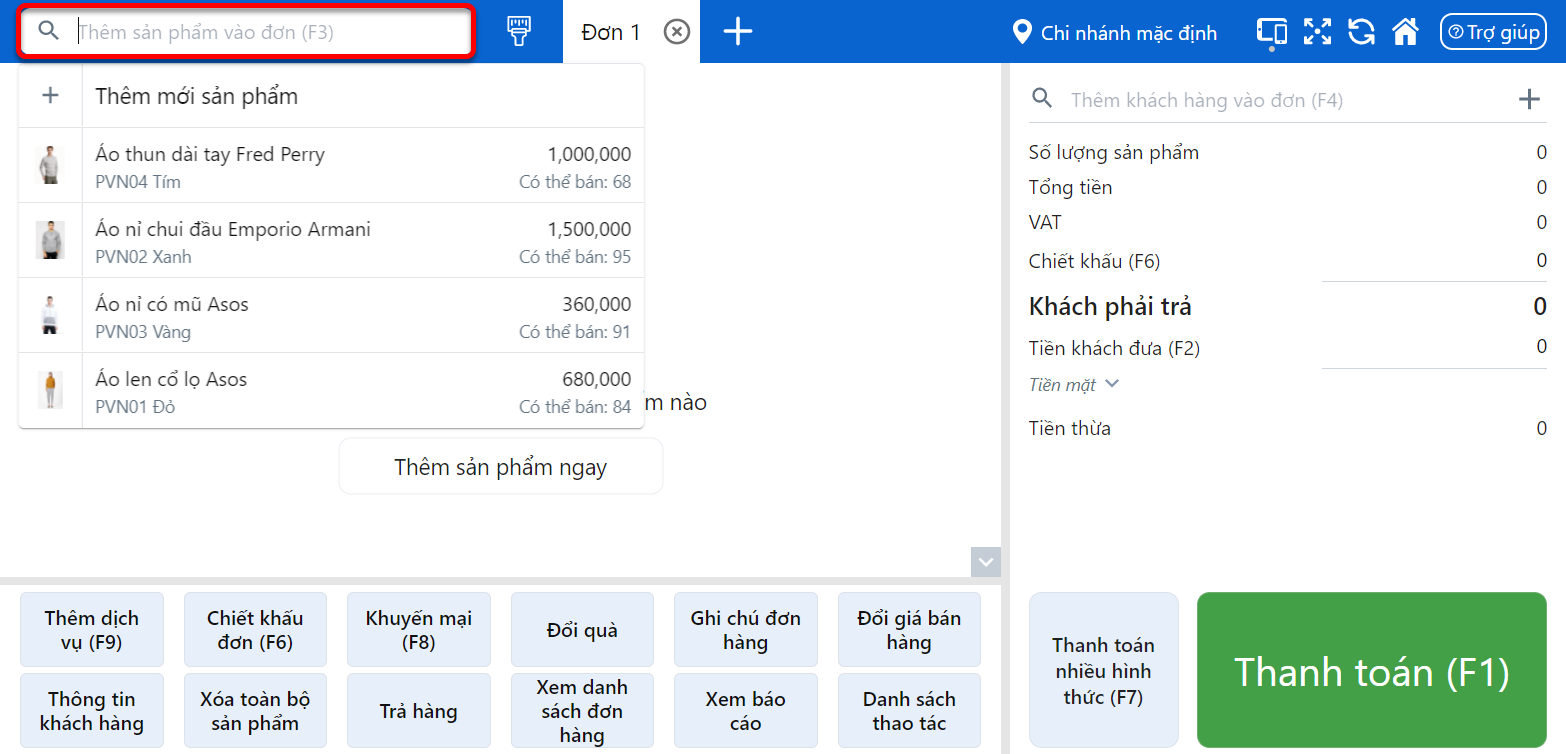
Task: Close the Đơn 1 order tab
Action: [677, 32]
